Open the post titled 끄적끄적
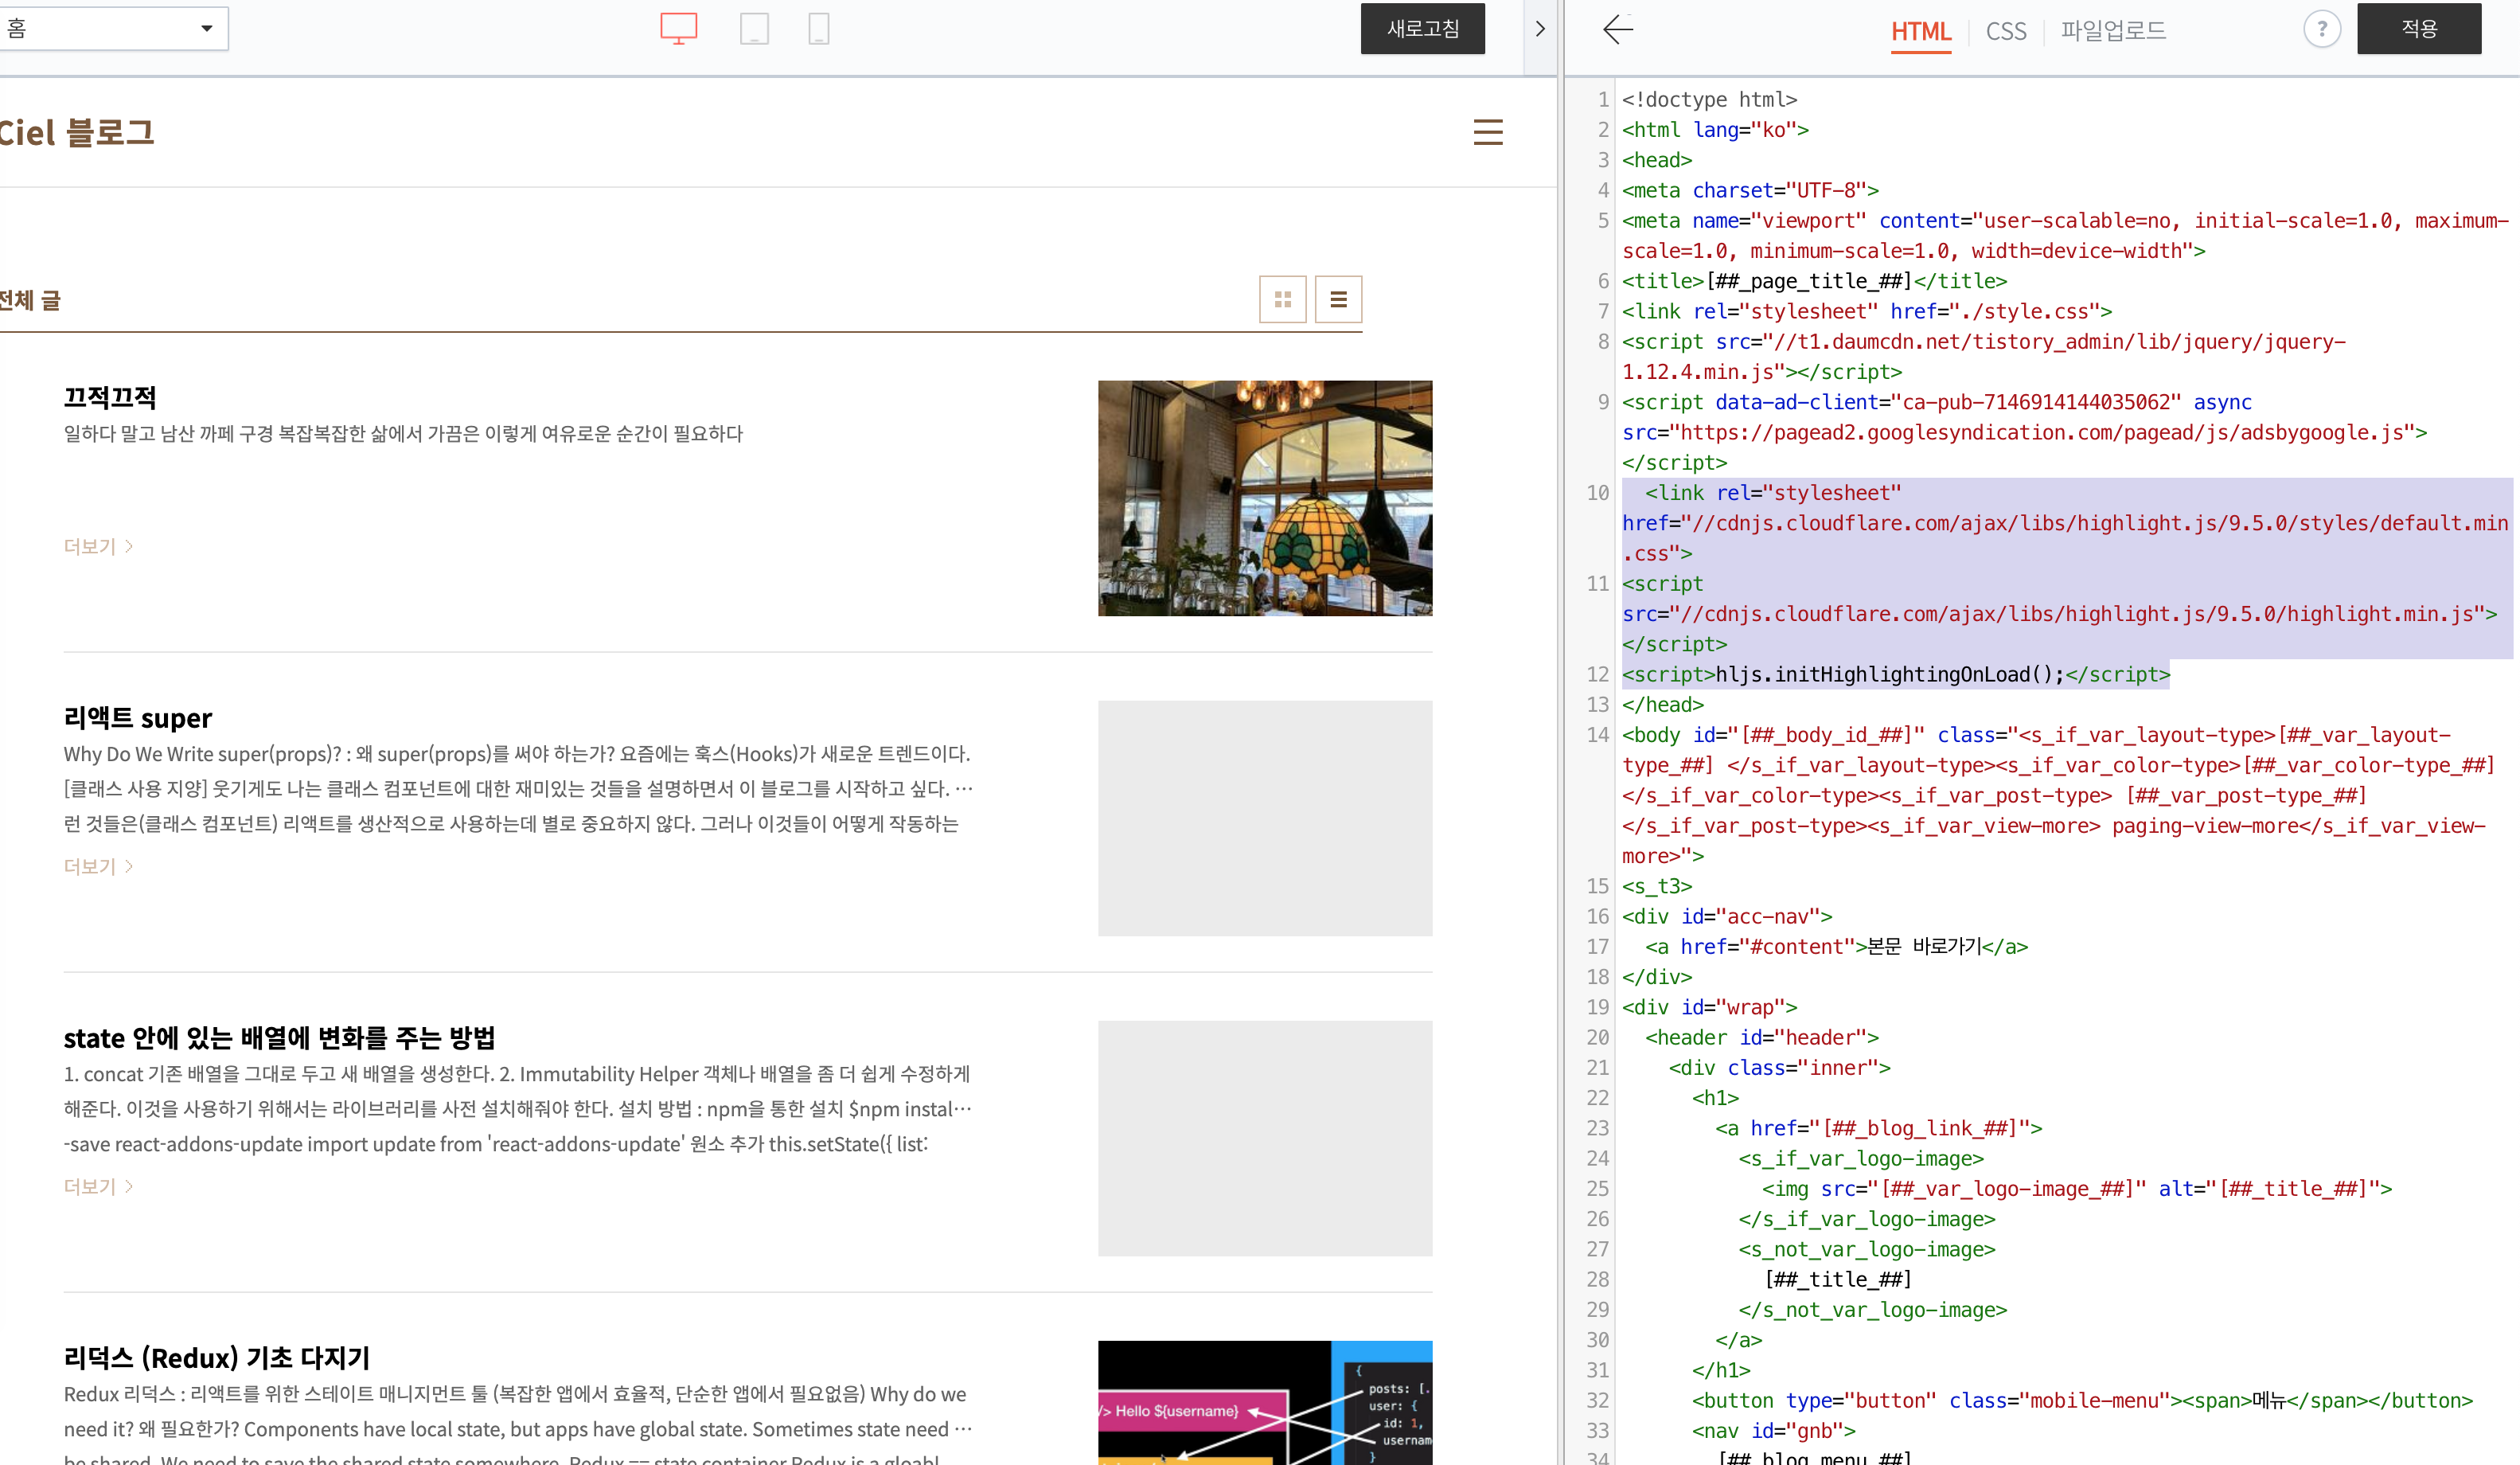This screenshot has height=1465, width=2520. pyautogui.click(x=110, y=397)
